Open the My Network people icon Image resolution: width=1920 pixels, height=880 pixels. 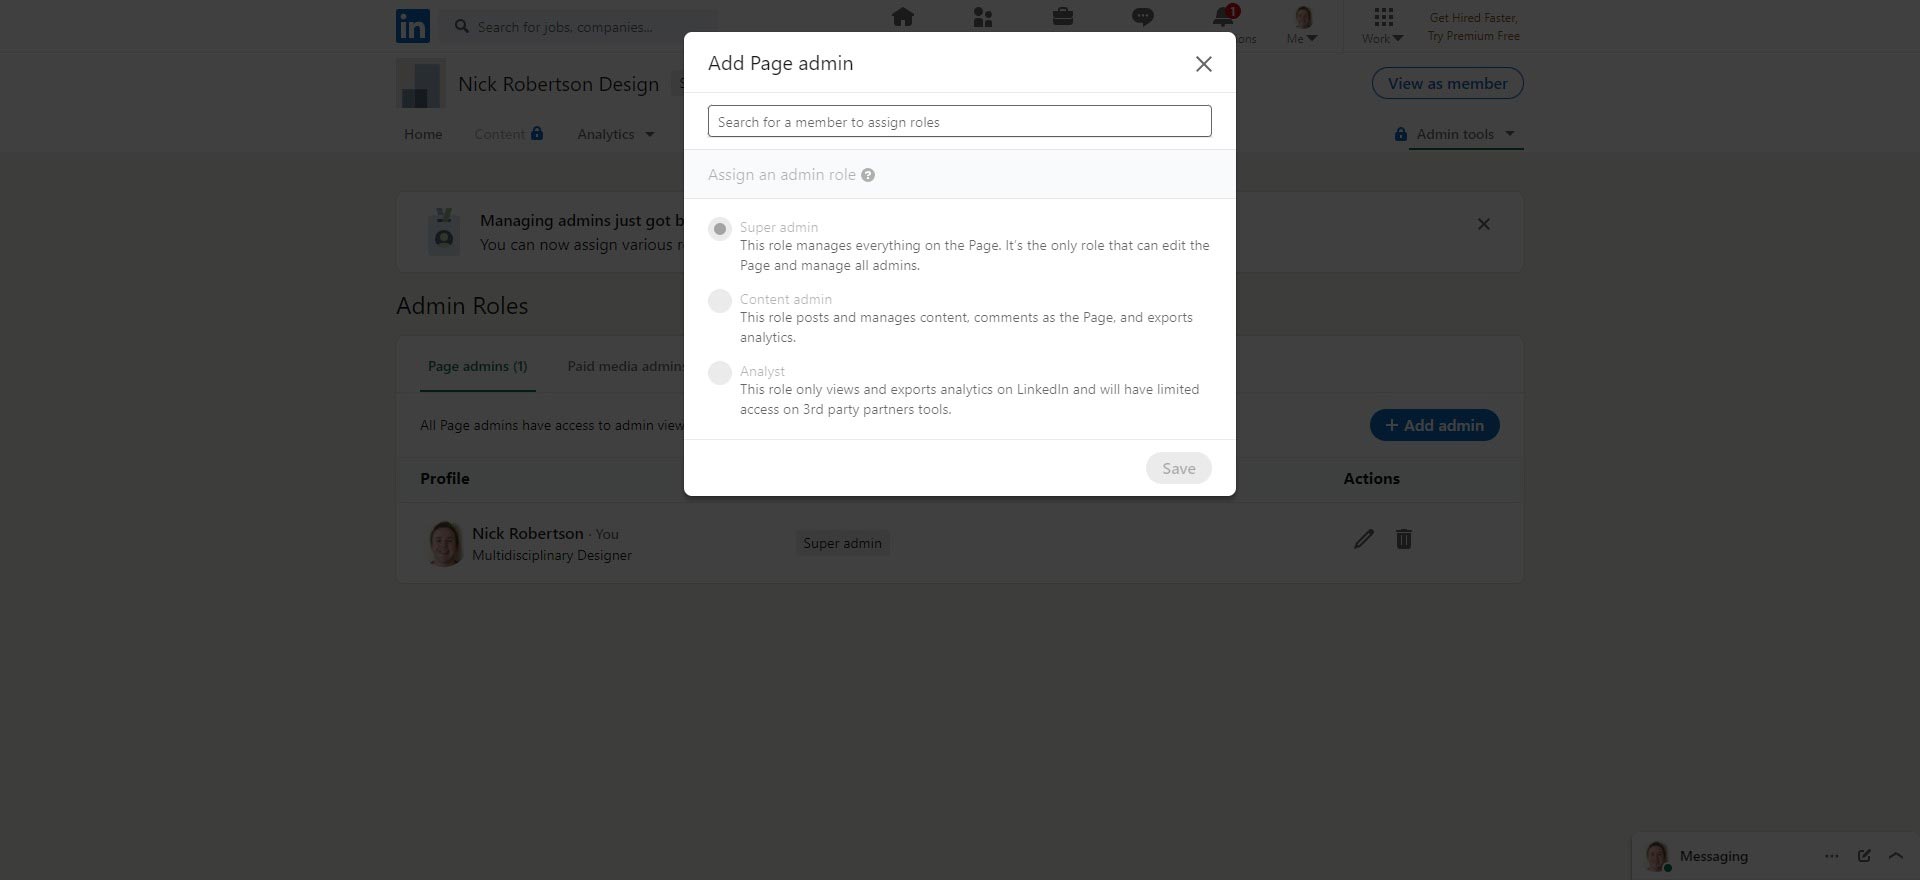[983, 17]
